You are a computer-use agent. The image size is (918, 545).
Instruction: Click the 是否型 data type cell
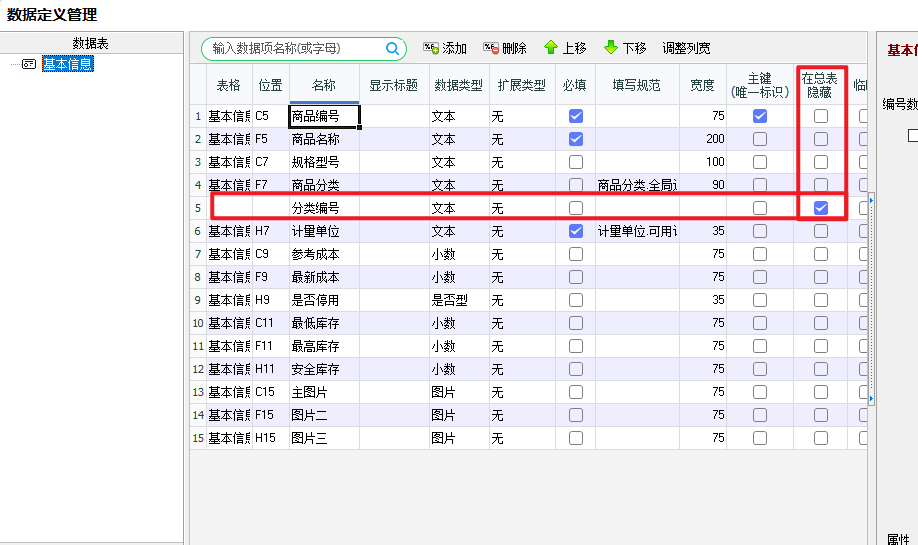tap(458, 300)
